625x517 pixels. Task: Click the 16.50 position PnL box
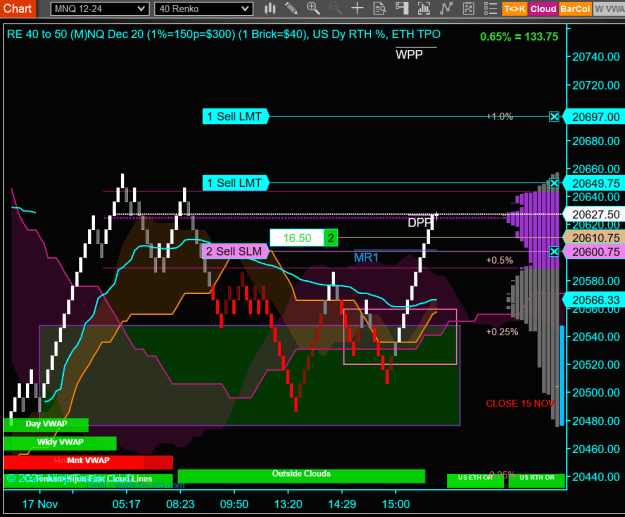pyautogui.click(x=297, y=238)
